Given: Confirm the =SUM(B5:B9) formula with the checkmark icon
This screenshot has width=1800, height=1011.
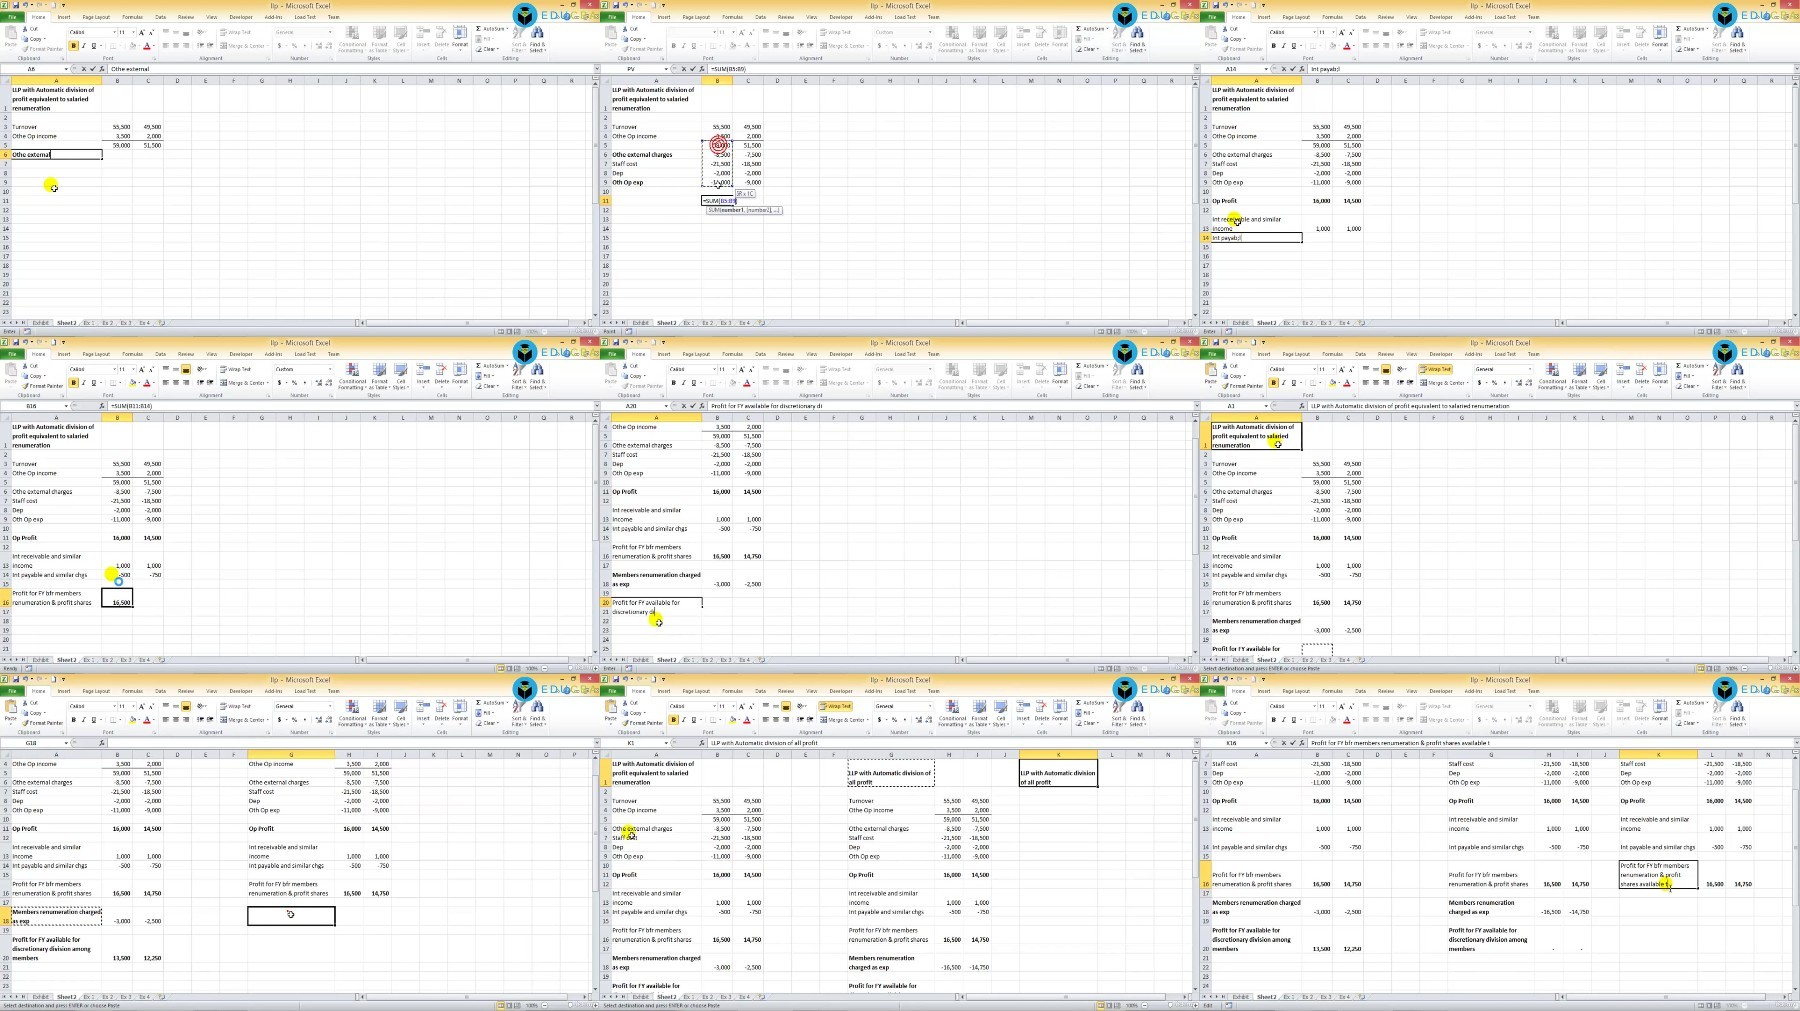Looking at the screenshot, I should coord(693,69).
